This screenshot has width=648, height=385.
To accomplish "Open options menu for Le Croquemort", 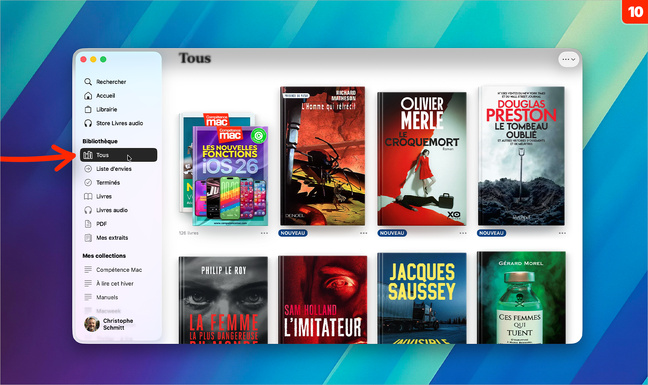I will pos(463,233).
